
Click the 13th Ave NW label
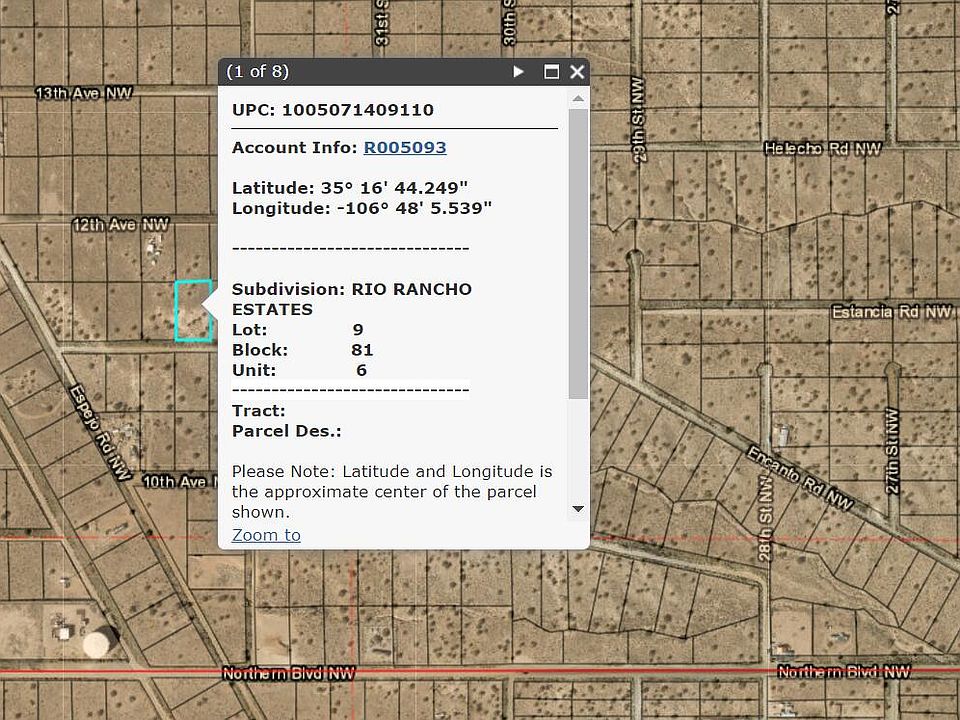click(x=84, y=93)
